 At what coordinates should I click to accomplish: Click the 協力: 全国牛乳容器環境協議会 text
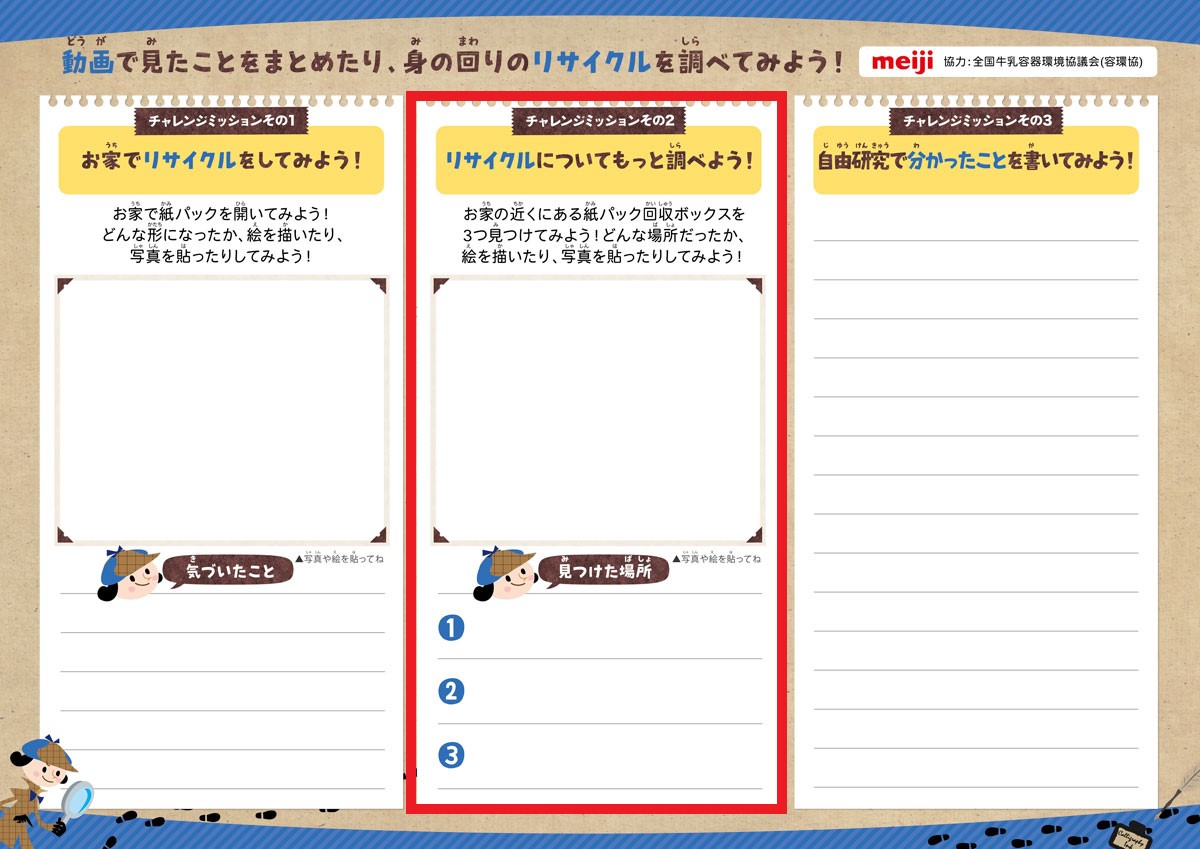coord(1049,62)
